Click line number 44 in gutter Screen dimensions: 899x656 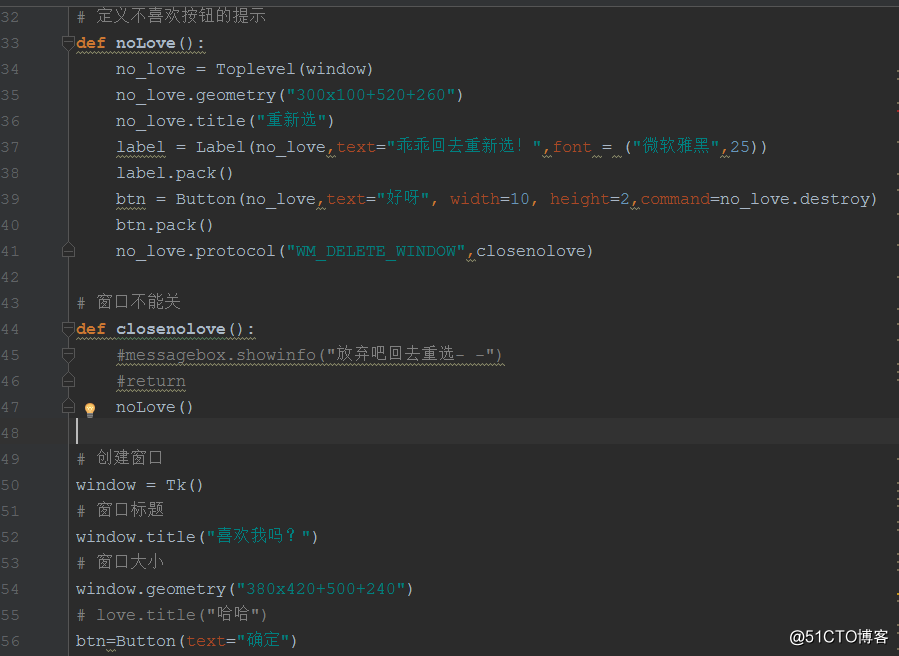(x=10, y=330)
